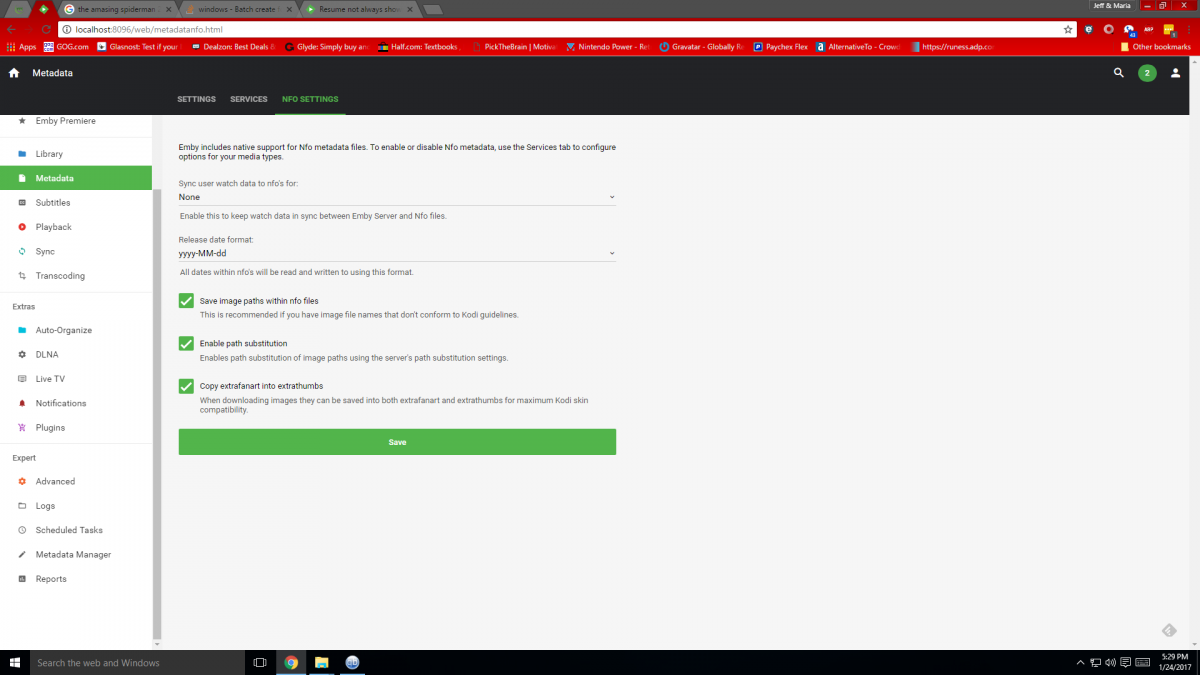Click the Live TV icon in sidebar

22,379
